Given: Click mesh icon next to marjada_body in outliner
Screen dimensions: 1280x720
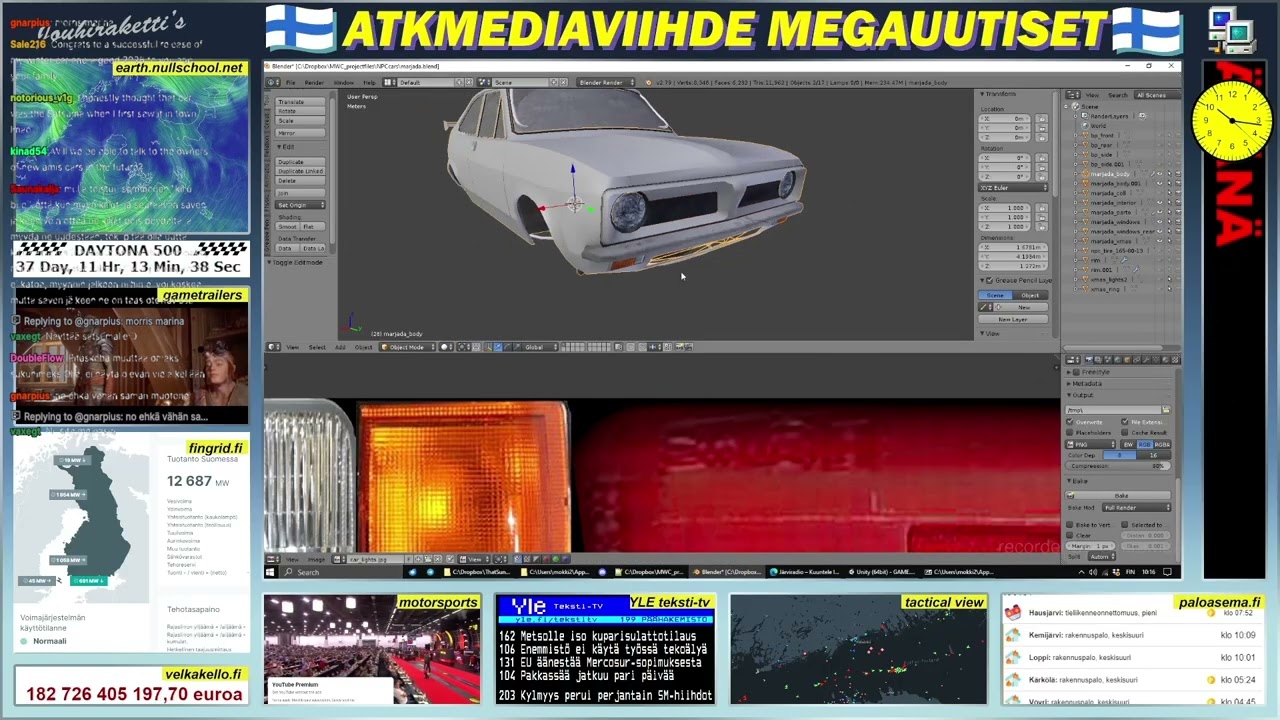Looking at the screenshot, I should (x=1085, y=174).
